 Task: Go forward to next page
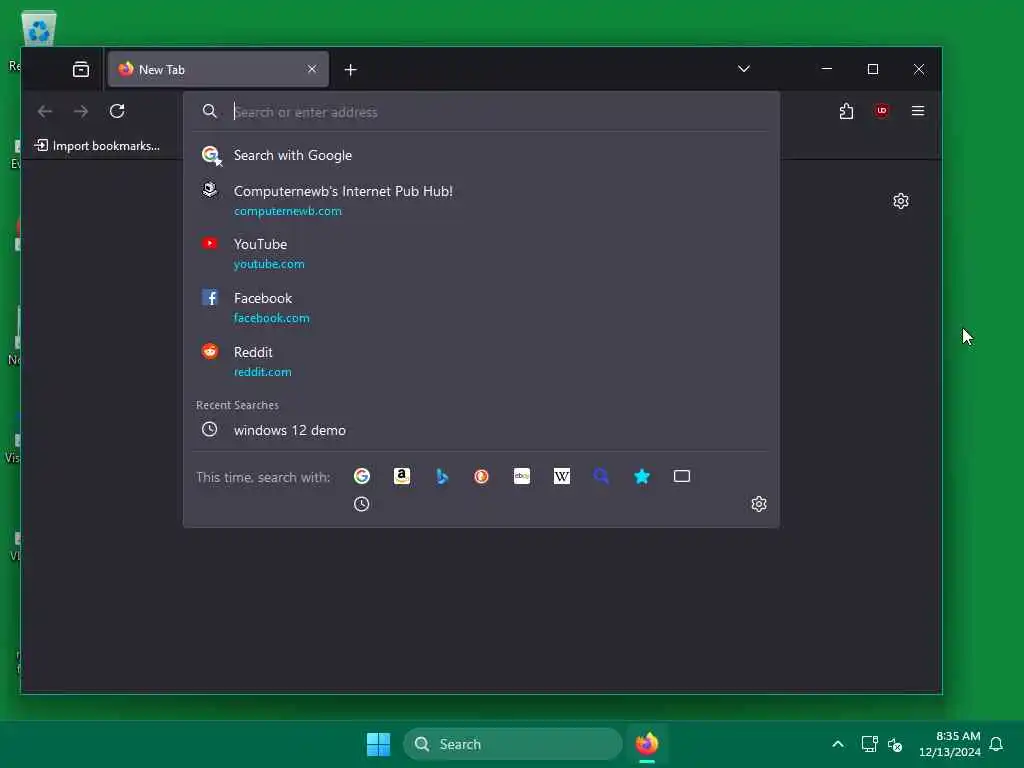(x=81, y=112)
